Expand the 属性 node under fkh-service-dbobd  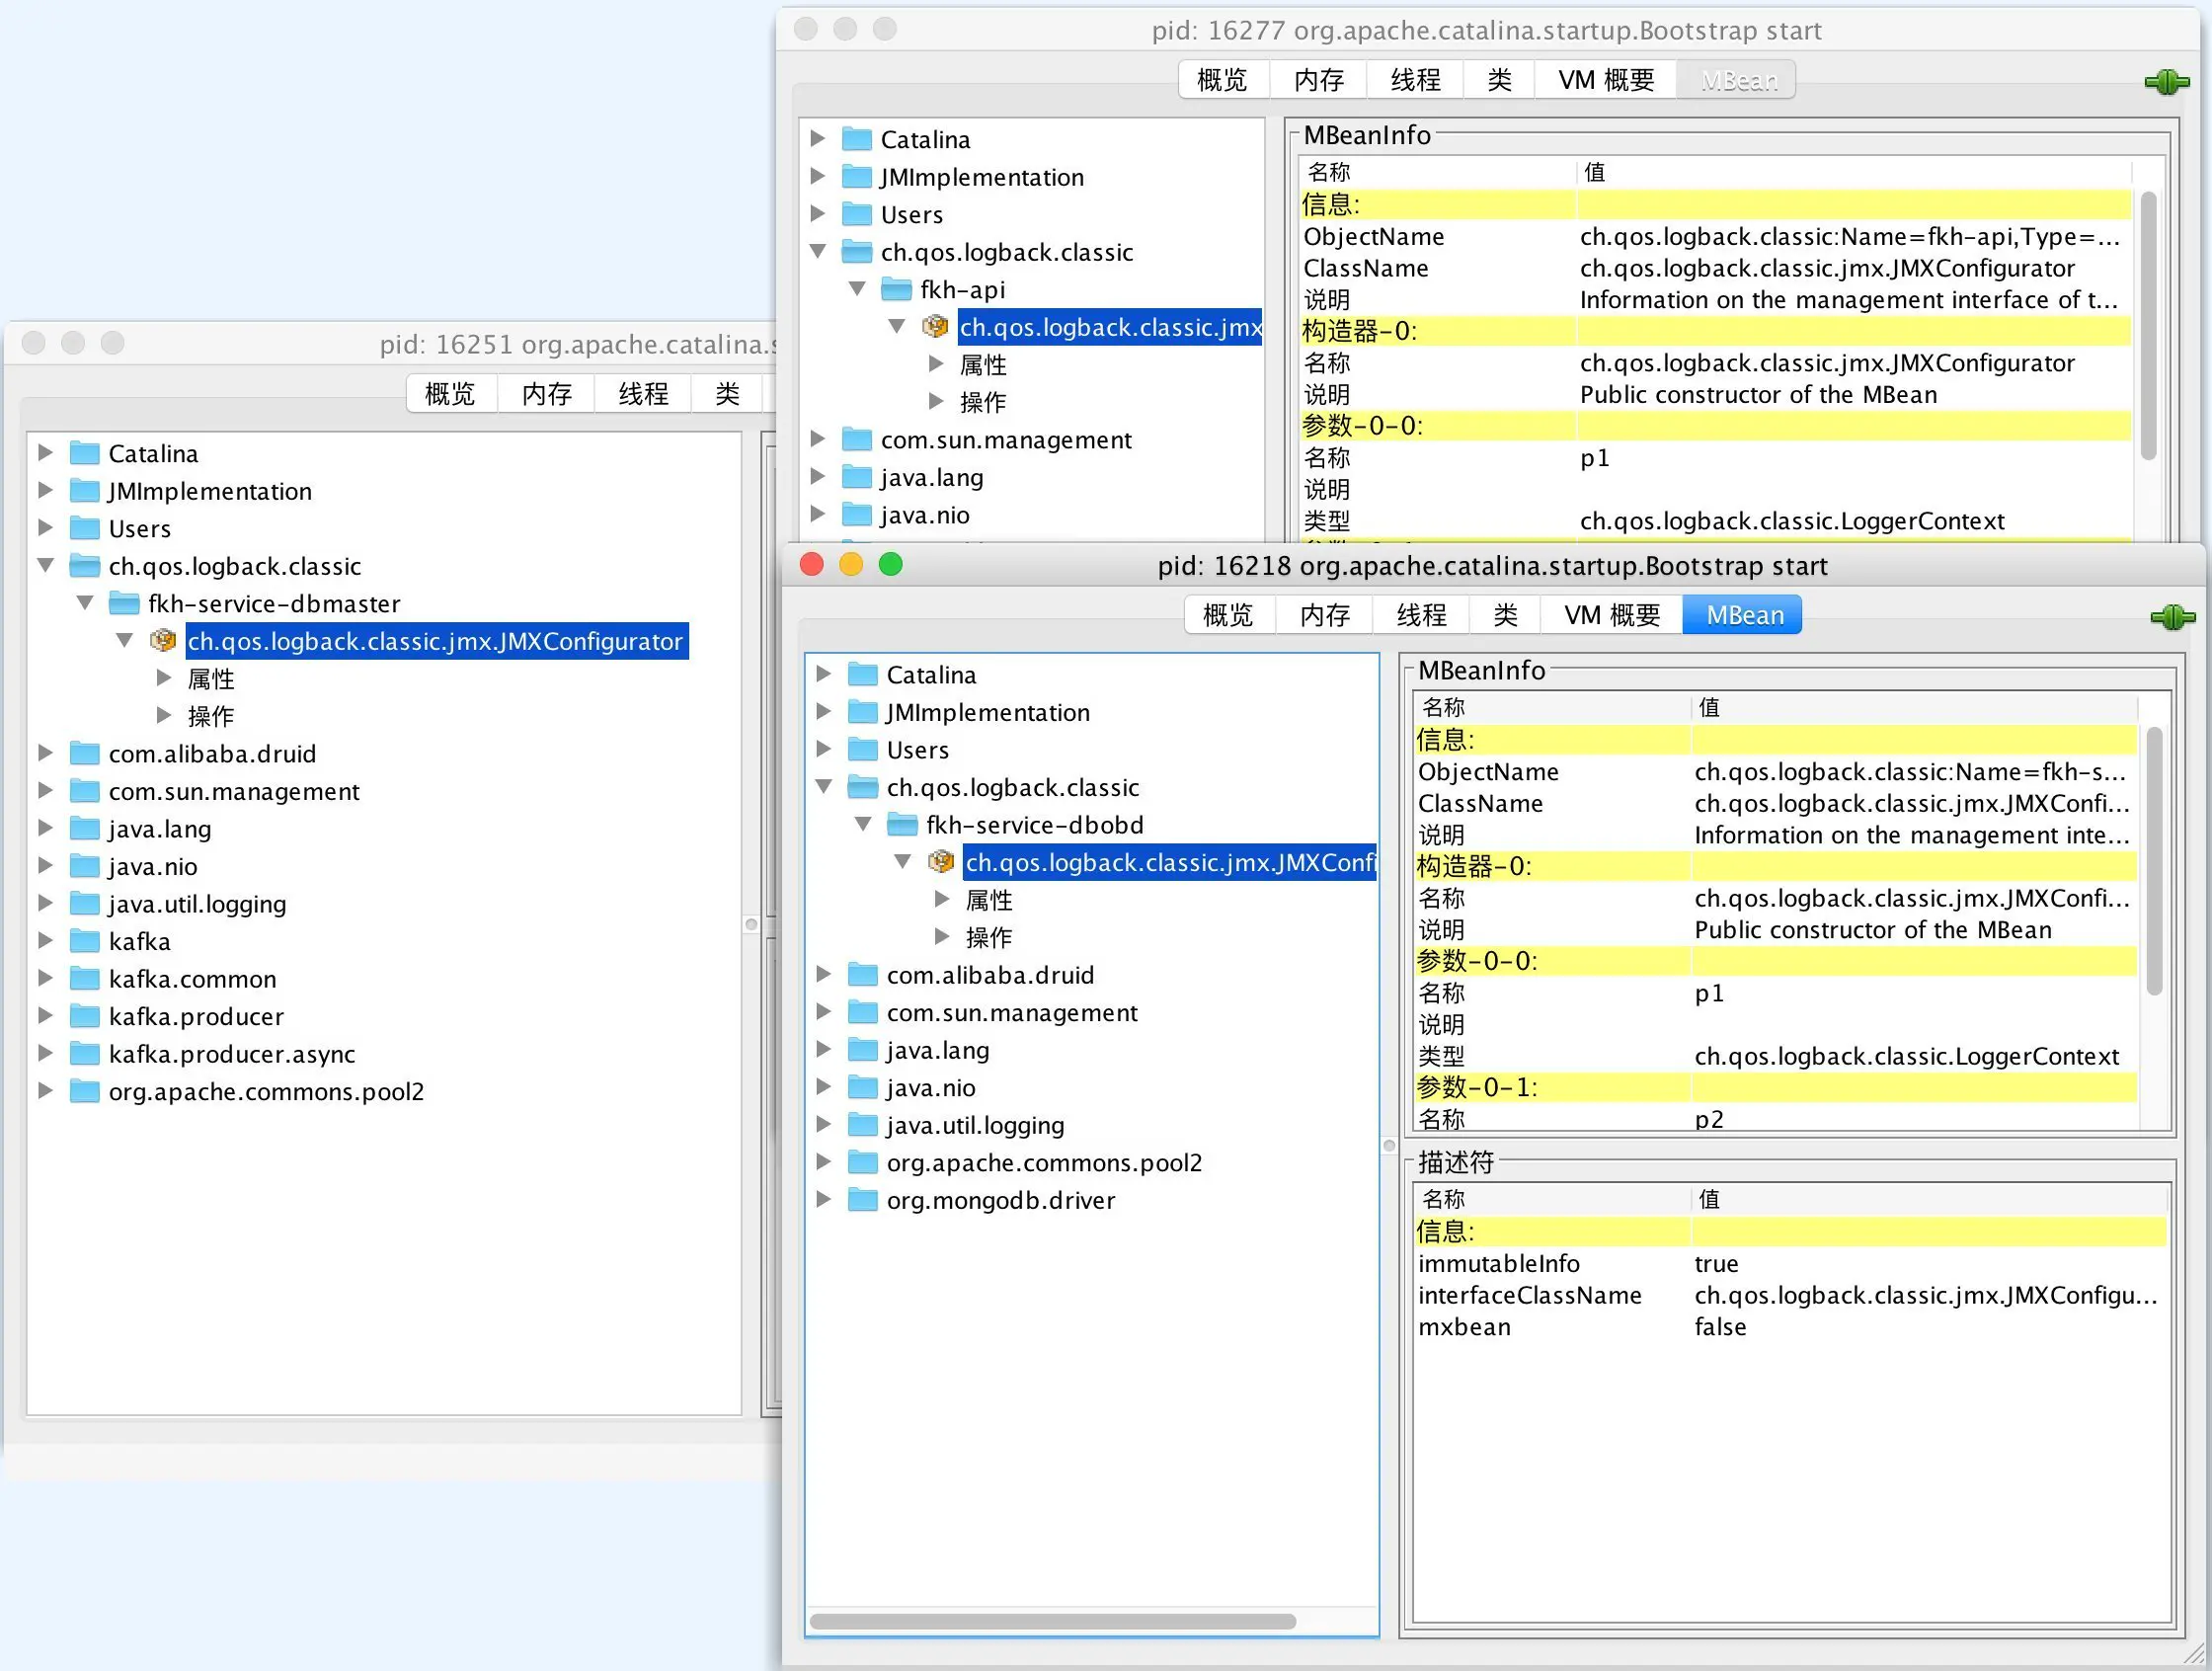[942, 900]
